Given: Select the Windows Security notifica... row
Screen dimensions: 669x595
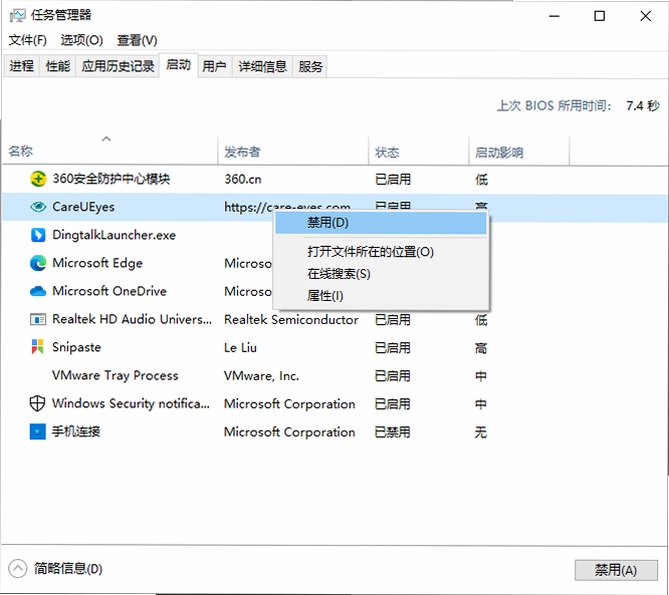Looking at the screenshot, I should (131, 403).
